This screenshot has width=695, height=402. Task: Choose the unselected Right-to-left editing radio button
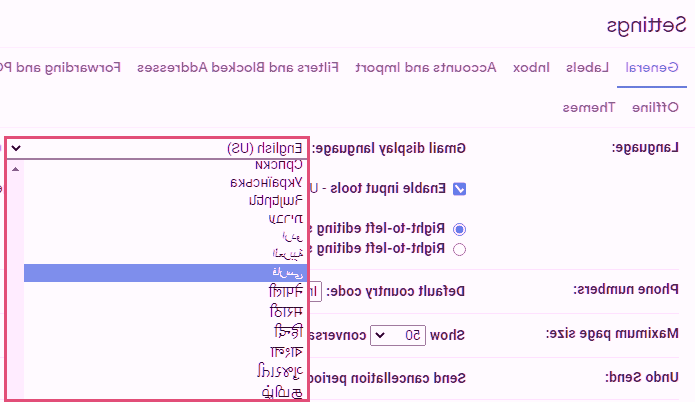point(460,247)
